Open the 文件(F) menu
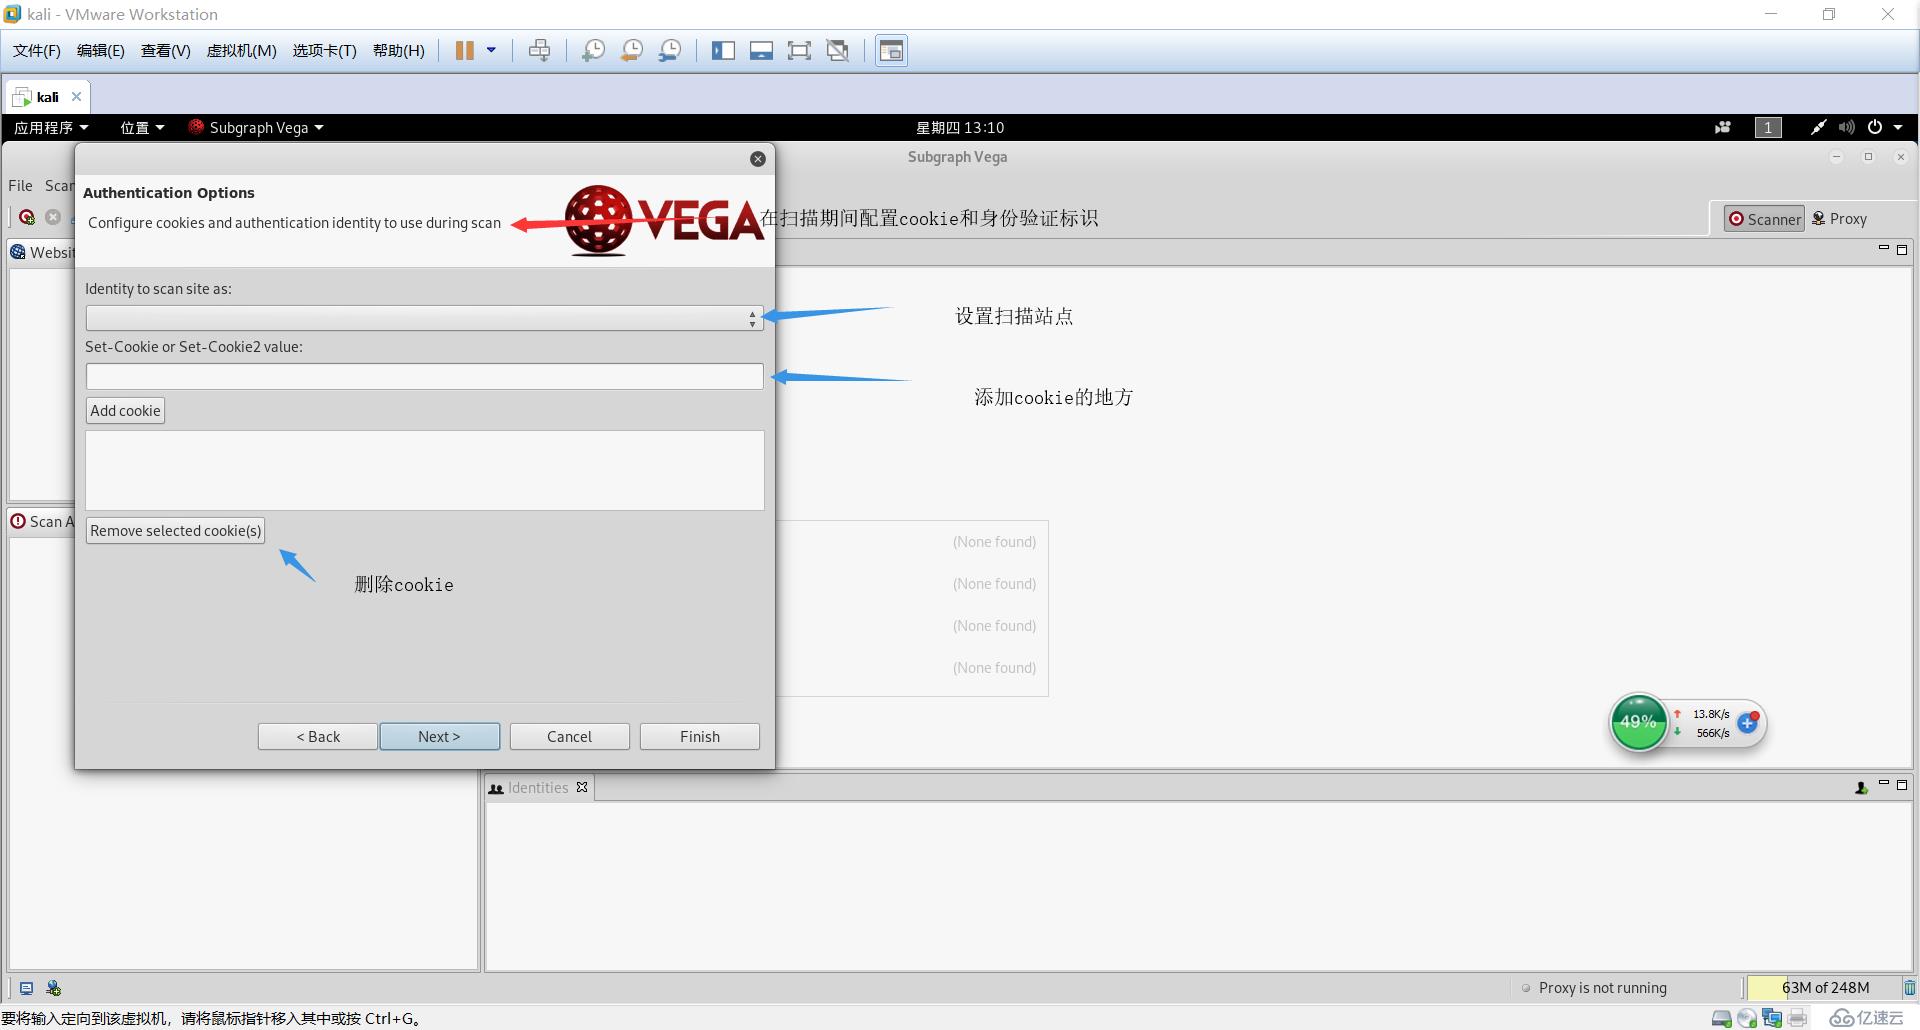The width and height of the screenshot is (1920, 1030). [x=37, y=51]
